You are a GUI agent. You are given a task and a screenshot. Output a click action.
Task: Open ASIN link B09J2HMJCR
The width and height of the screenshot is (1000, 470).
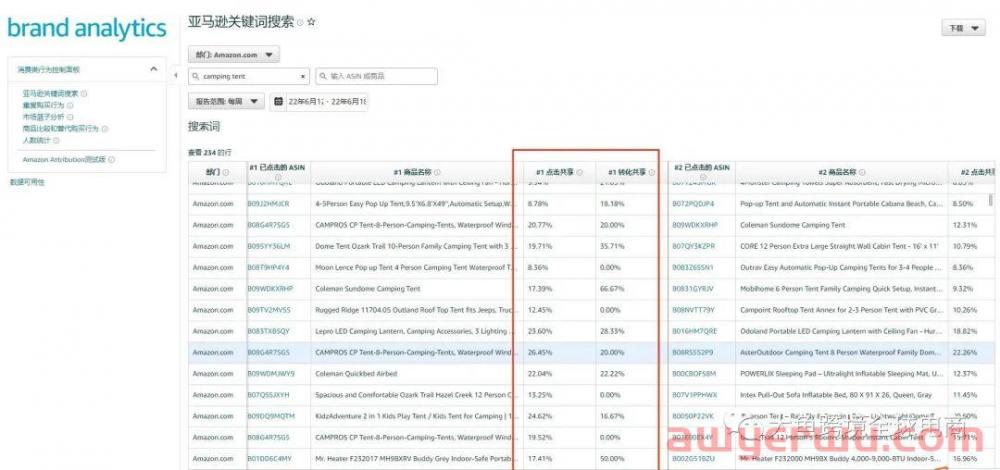pos(268,204)
